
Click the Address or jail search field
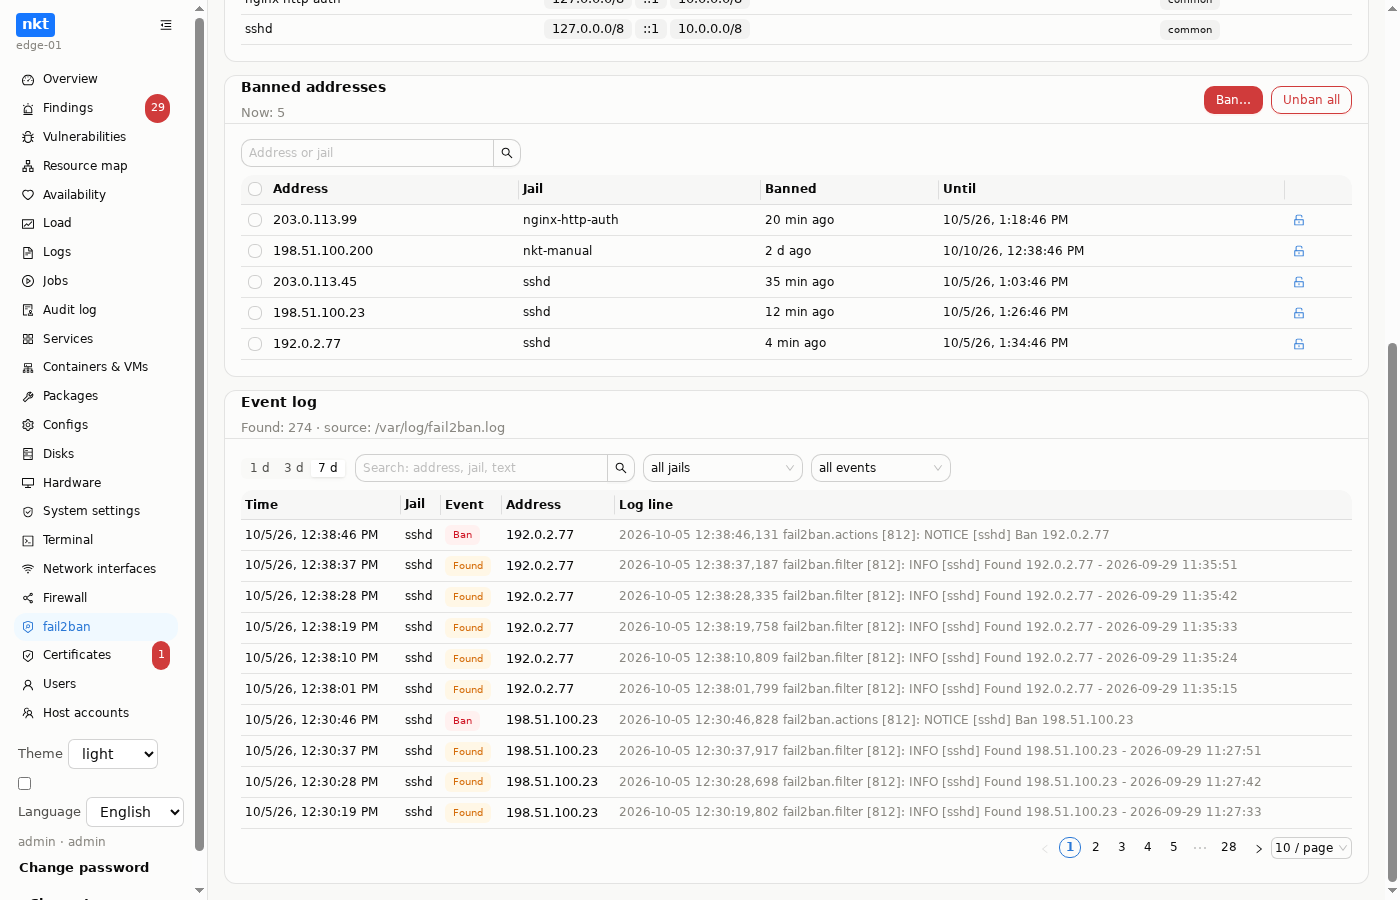pyautogui.click(x=367, y=153)
